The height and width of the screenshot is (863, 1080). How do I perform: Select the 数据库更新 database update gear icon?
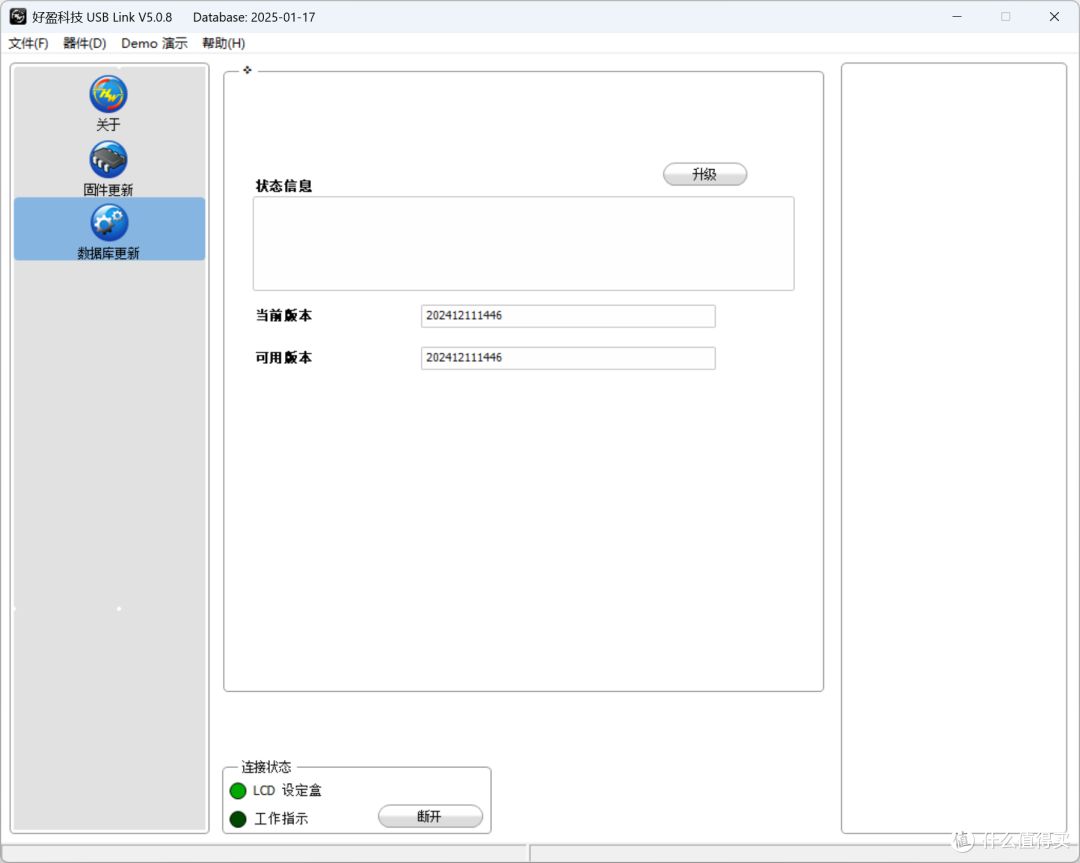coord(109,222)
